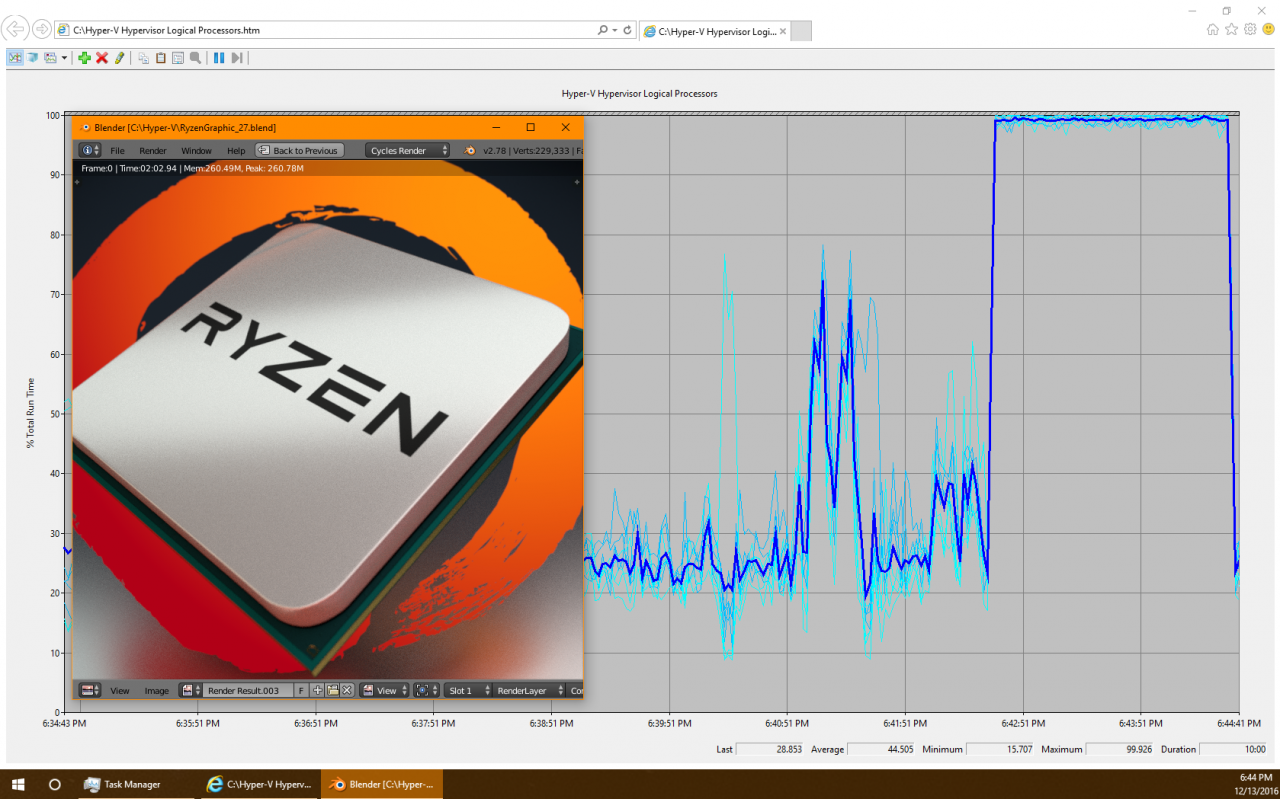The width and height of the screenshot is (1280, 799).
Task: Open the browser Tools gear icon
Action: [1250, 30]
